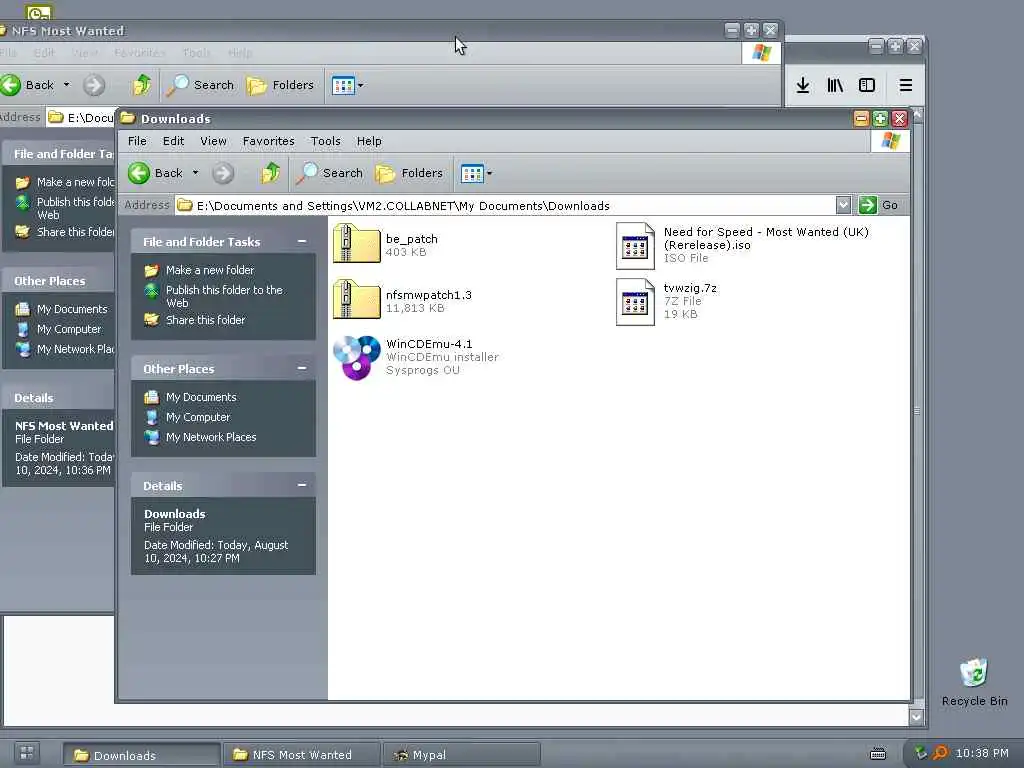Image resolution: width=1024 pixels, height=768 pixels.
Task: Open Search in the Downloads toolbar
Action: coord(328,173)
